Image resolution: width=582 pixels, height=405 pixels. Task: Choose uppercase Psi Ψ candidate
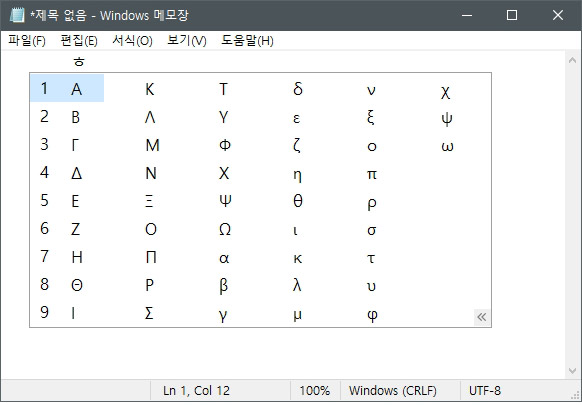[225, 201]
